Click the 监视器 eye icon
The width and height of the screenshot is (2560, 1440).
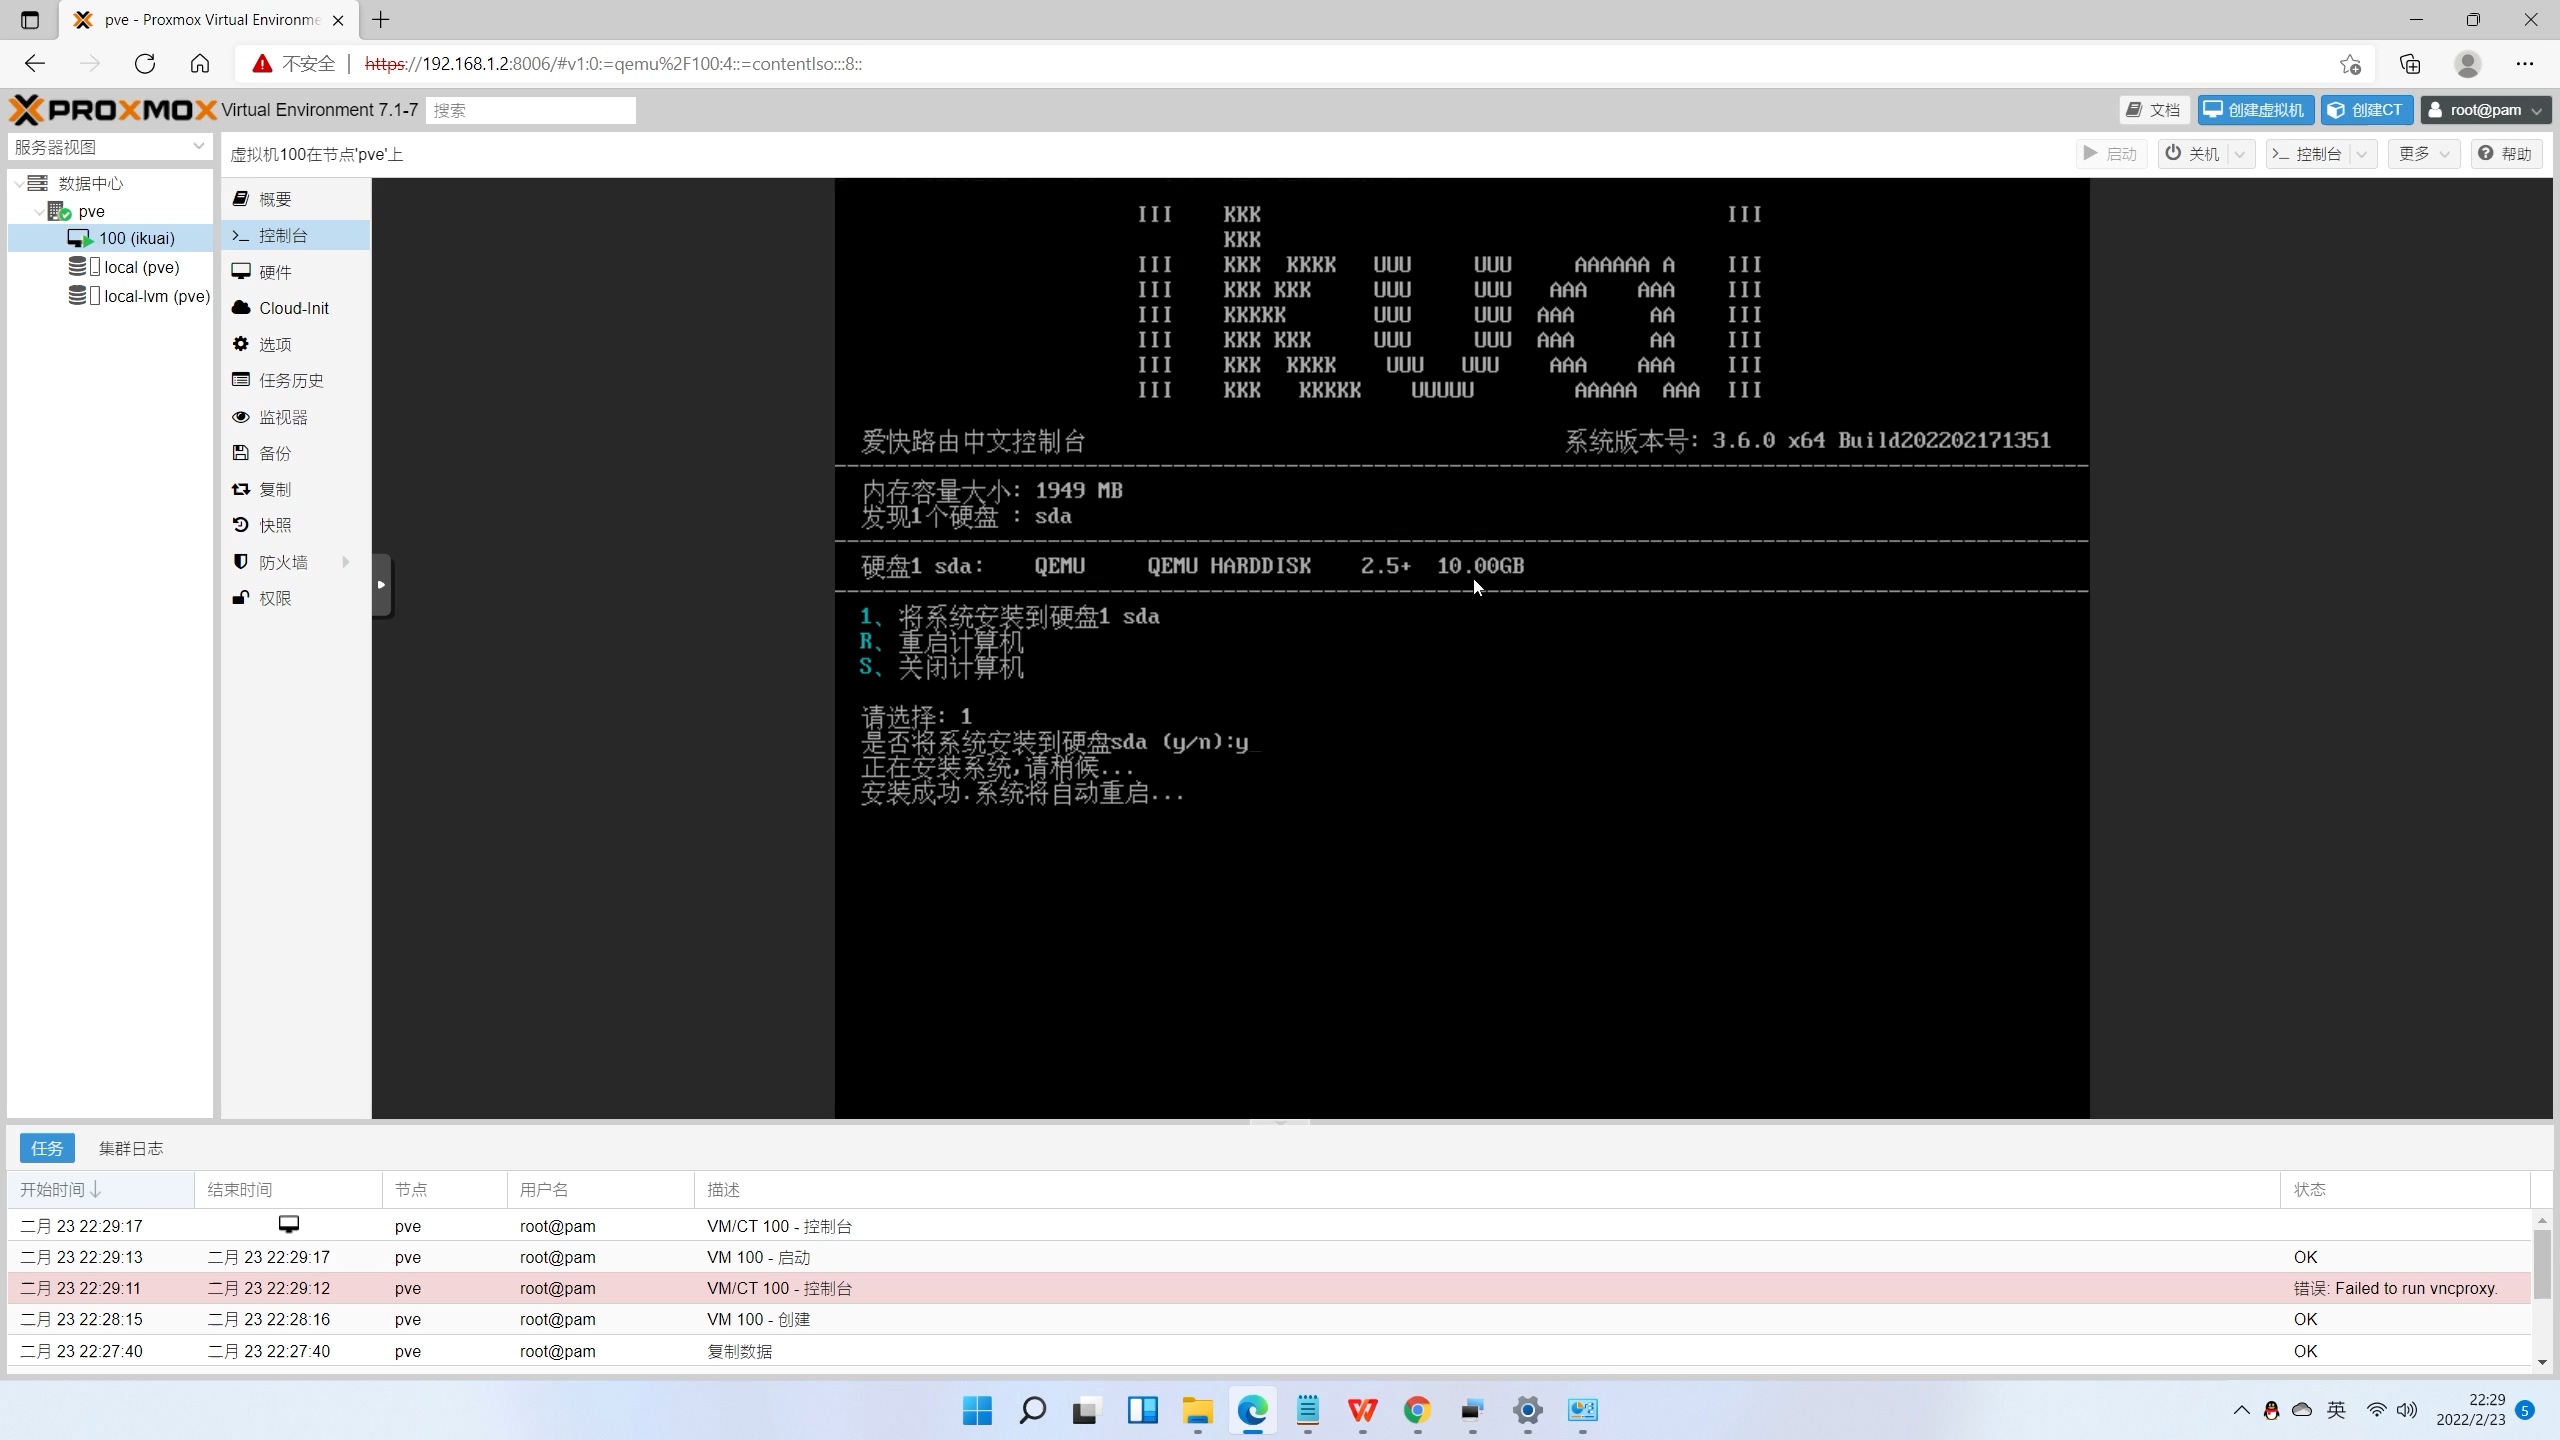(241, 417)
